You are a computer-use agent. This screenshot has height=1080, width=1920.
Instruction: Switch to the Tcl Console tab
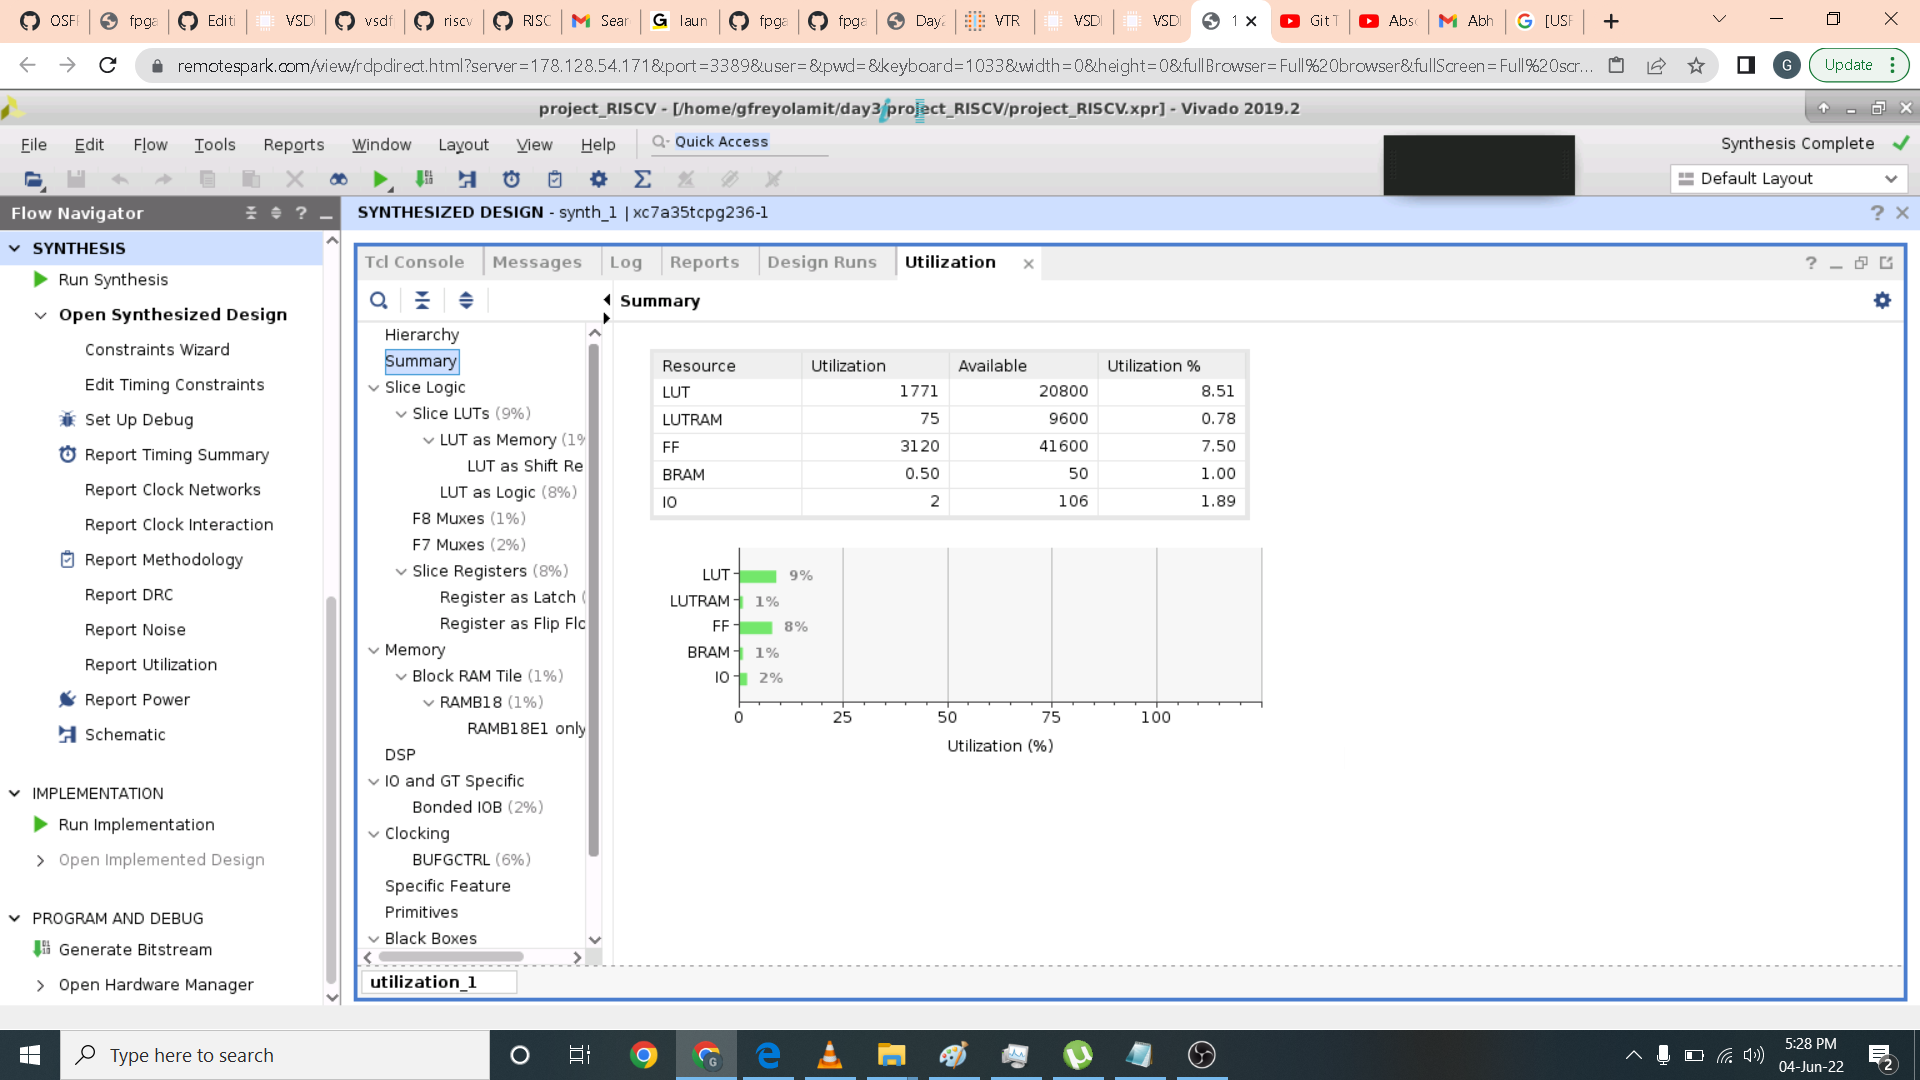[414, 262]
